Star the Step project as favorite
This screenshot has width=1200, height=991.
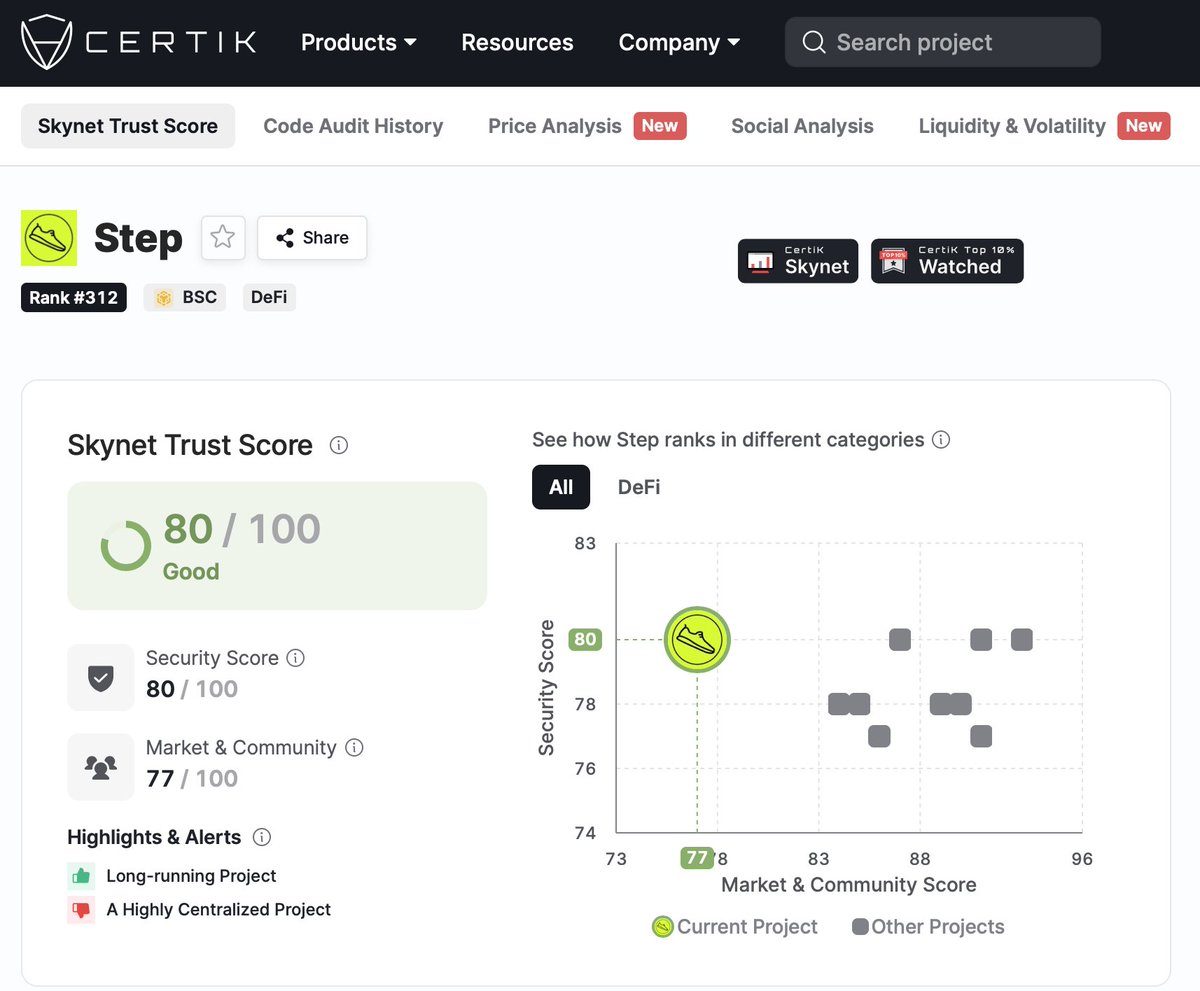tap(223, 238)
